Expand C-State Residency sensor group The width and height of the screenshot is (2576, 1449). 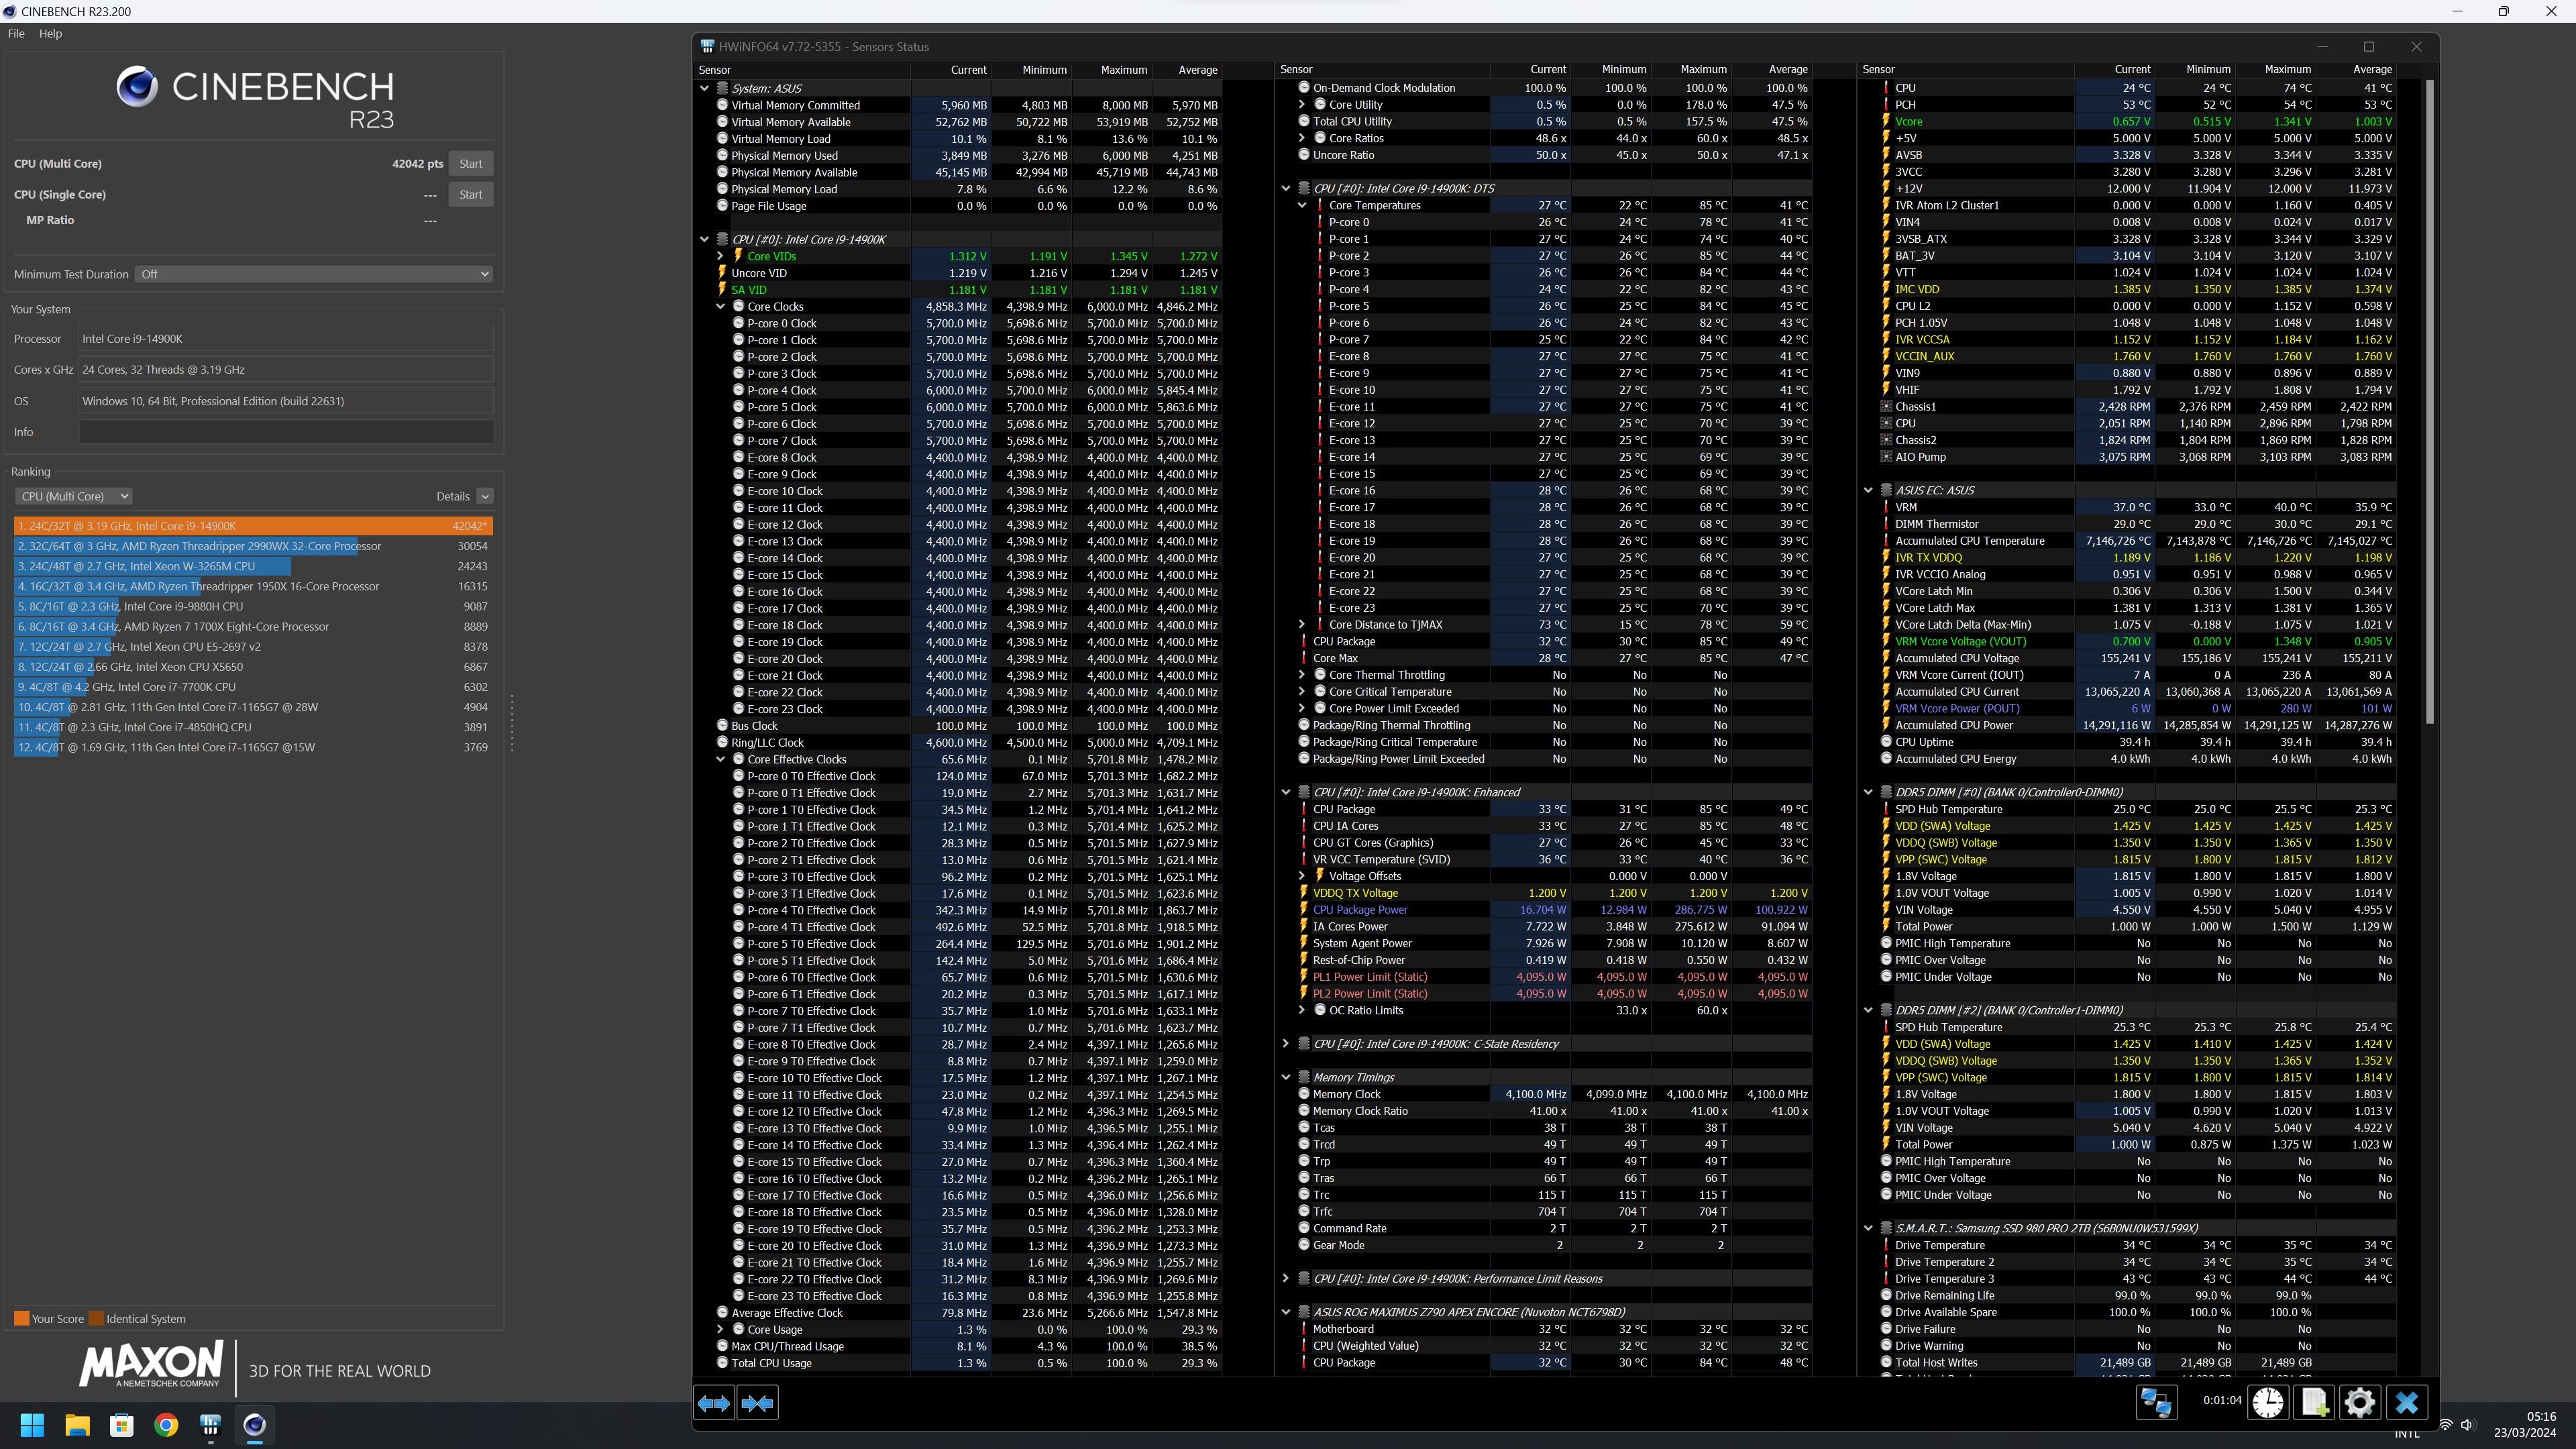click(x=1286, y=1044)
